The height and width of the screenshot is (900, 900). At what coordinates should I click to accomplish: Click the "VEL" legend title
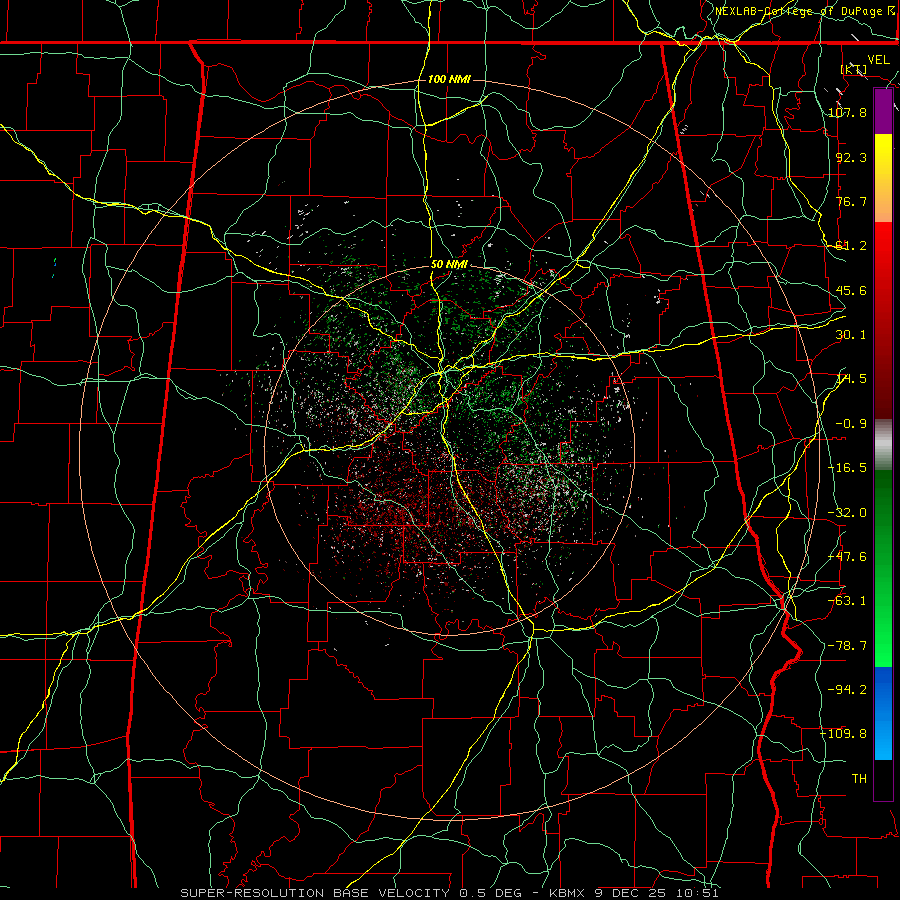click(x=879, y=60)
